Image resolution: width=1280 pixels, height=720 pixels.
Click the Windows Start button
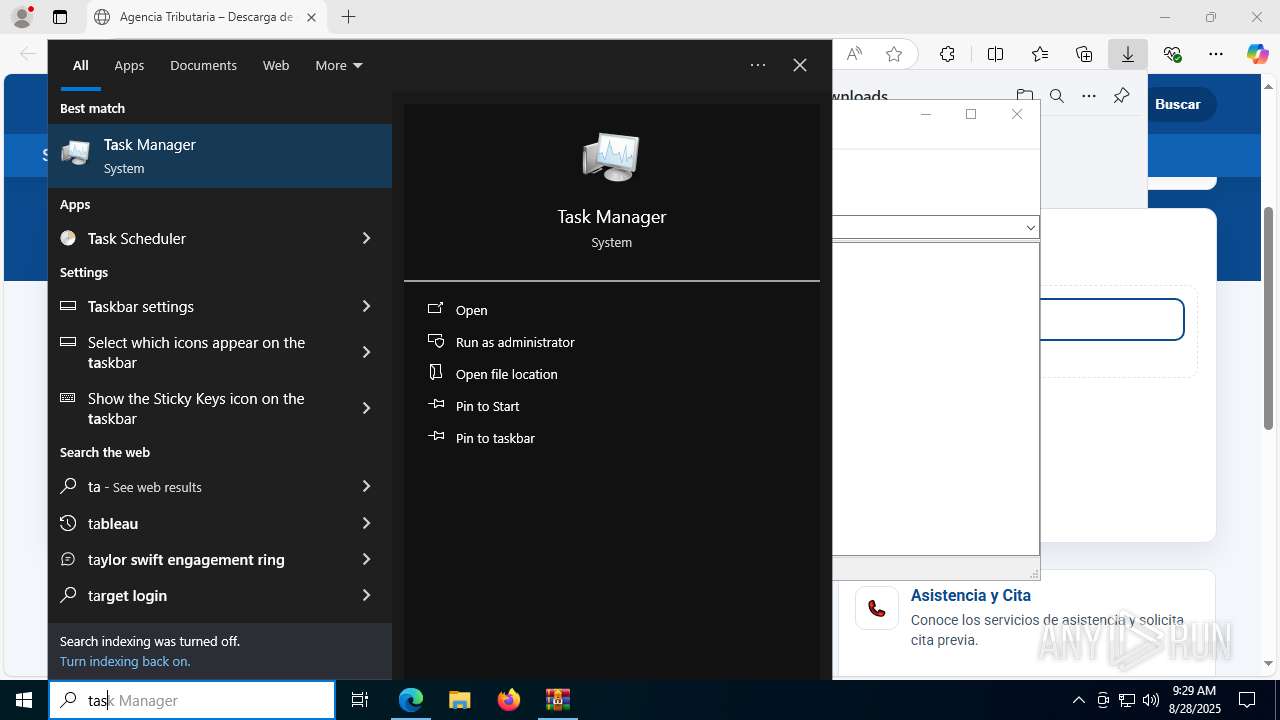pos(24,700)
